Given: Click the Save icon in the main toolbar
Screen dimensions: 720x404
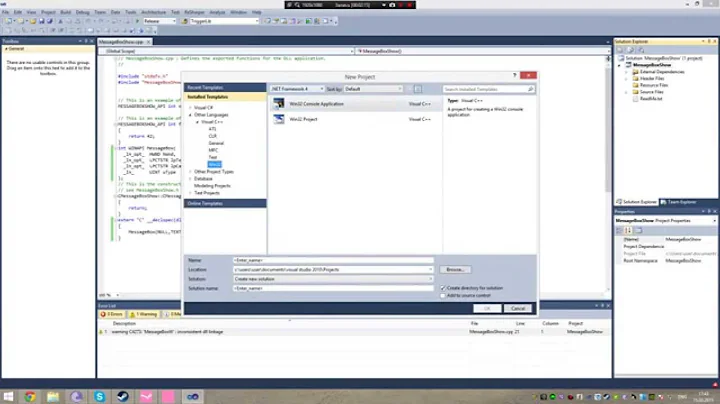Looking at the screenshot, I should point(41,21).
